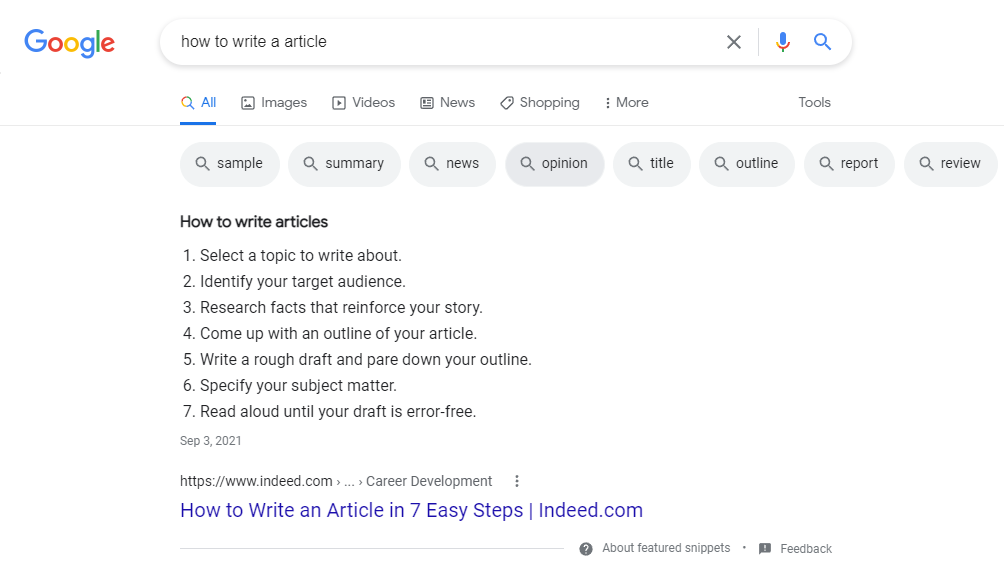
Task: Click the Sep 3, 2021 date text
Action: click(211, 441)
